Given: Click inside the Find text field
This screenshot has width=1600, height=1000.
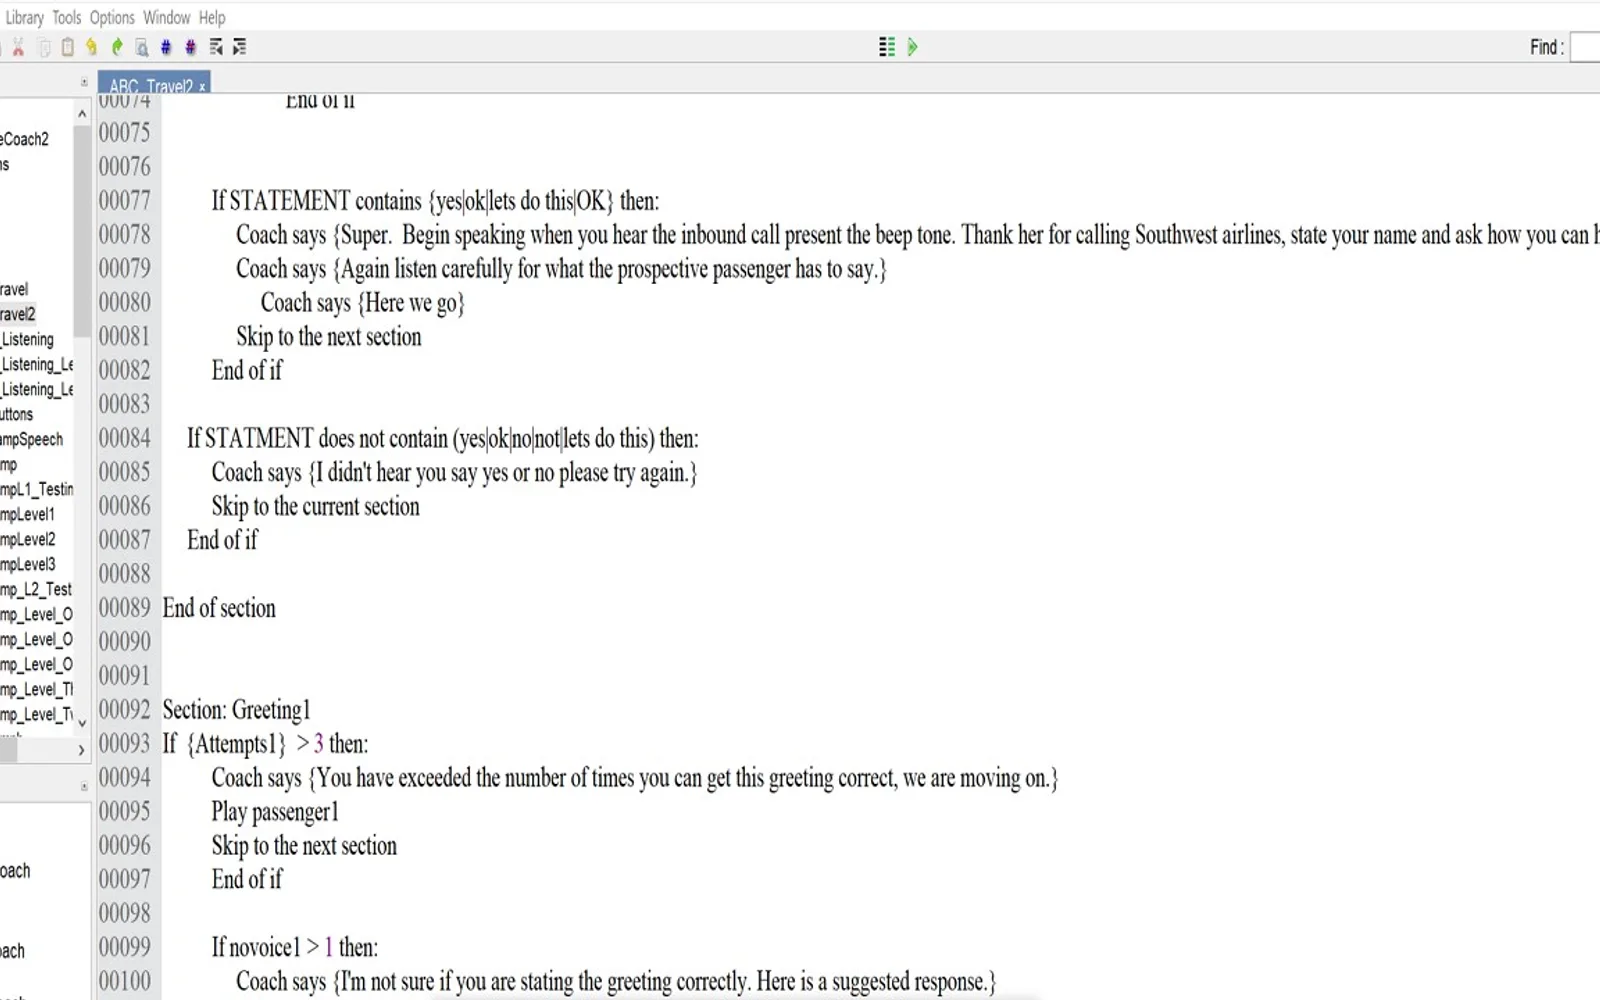Looking at the screenshot, I should 1585,47.
